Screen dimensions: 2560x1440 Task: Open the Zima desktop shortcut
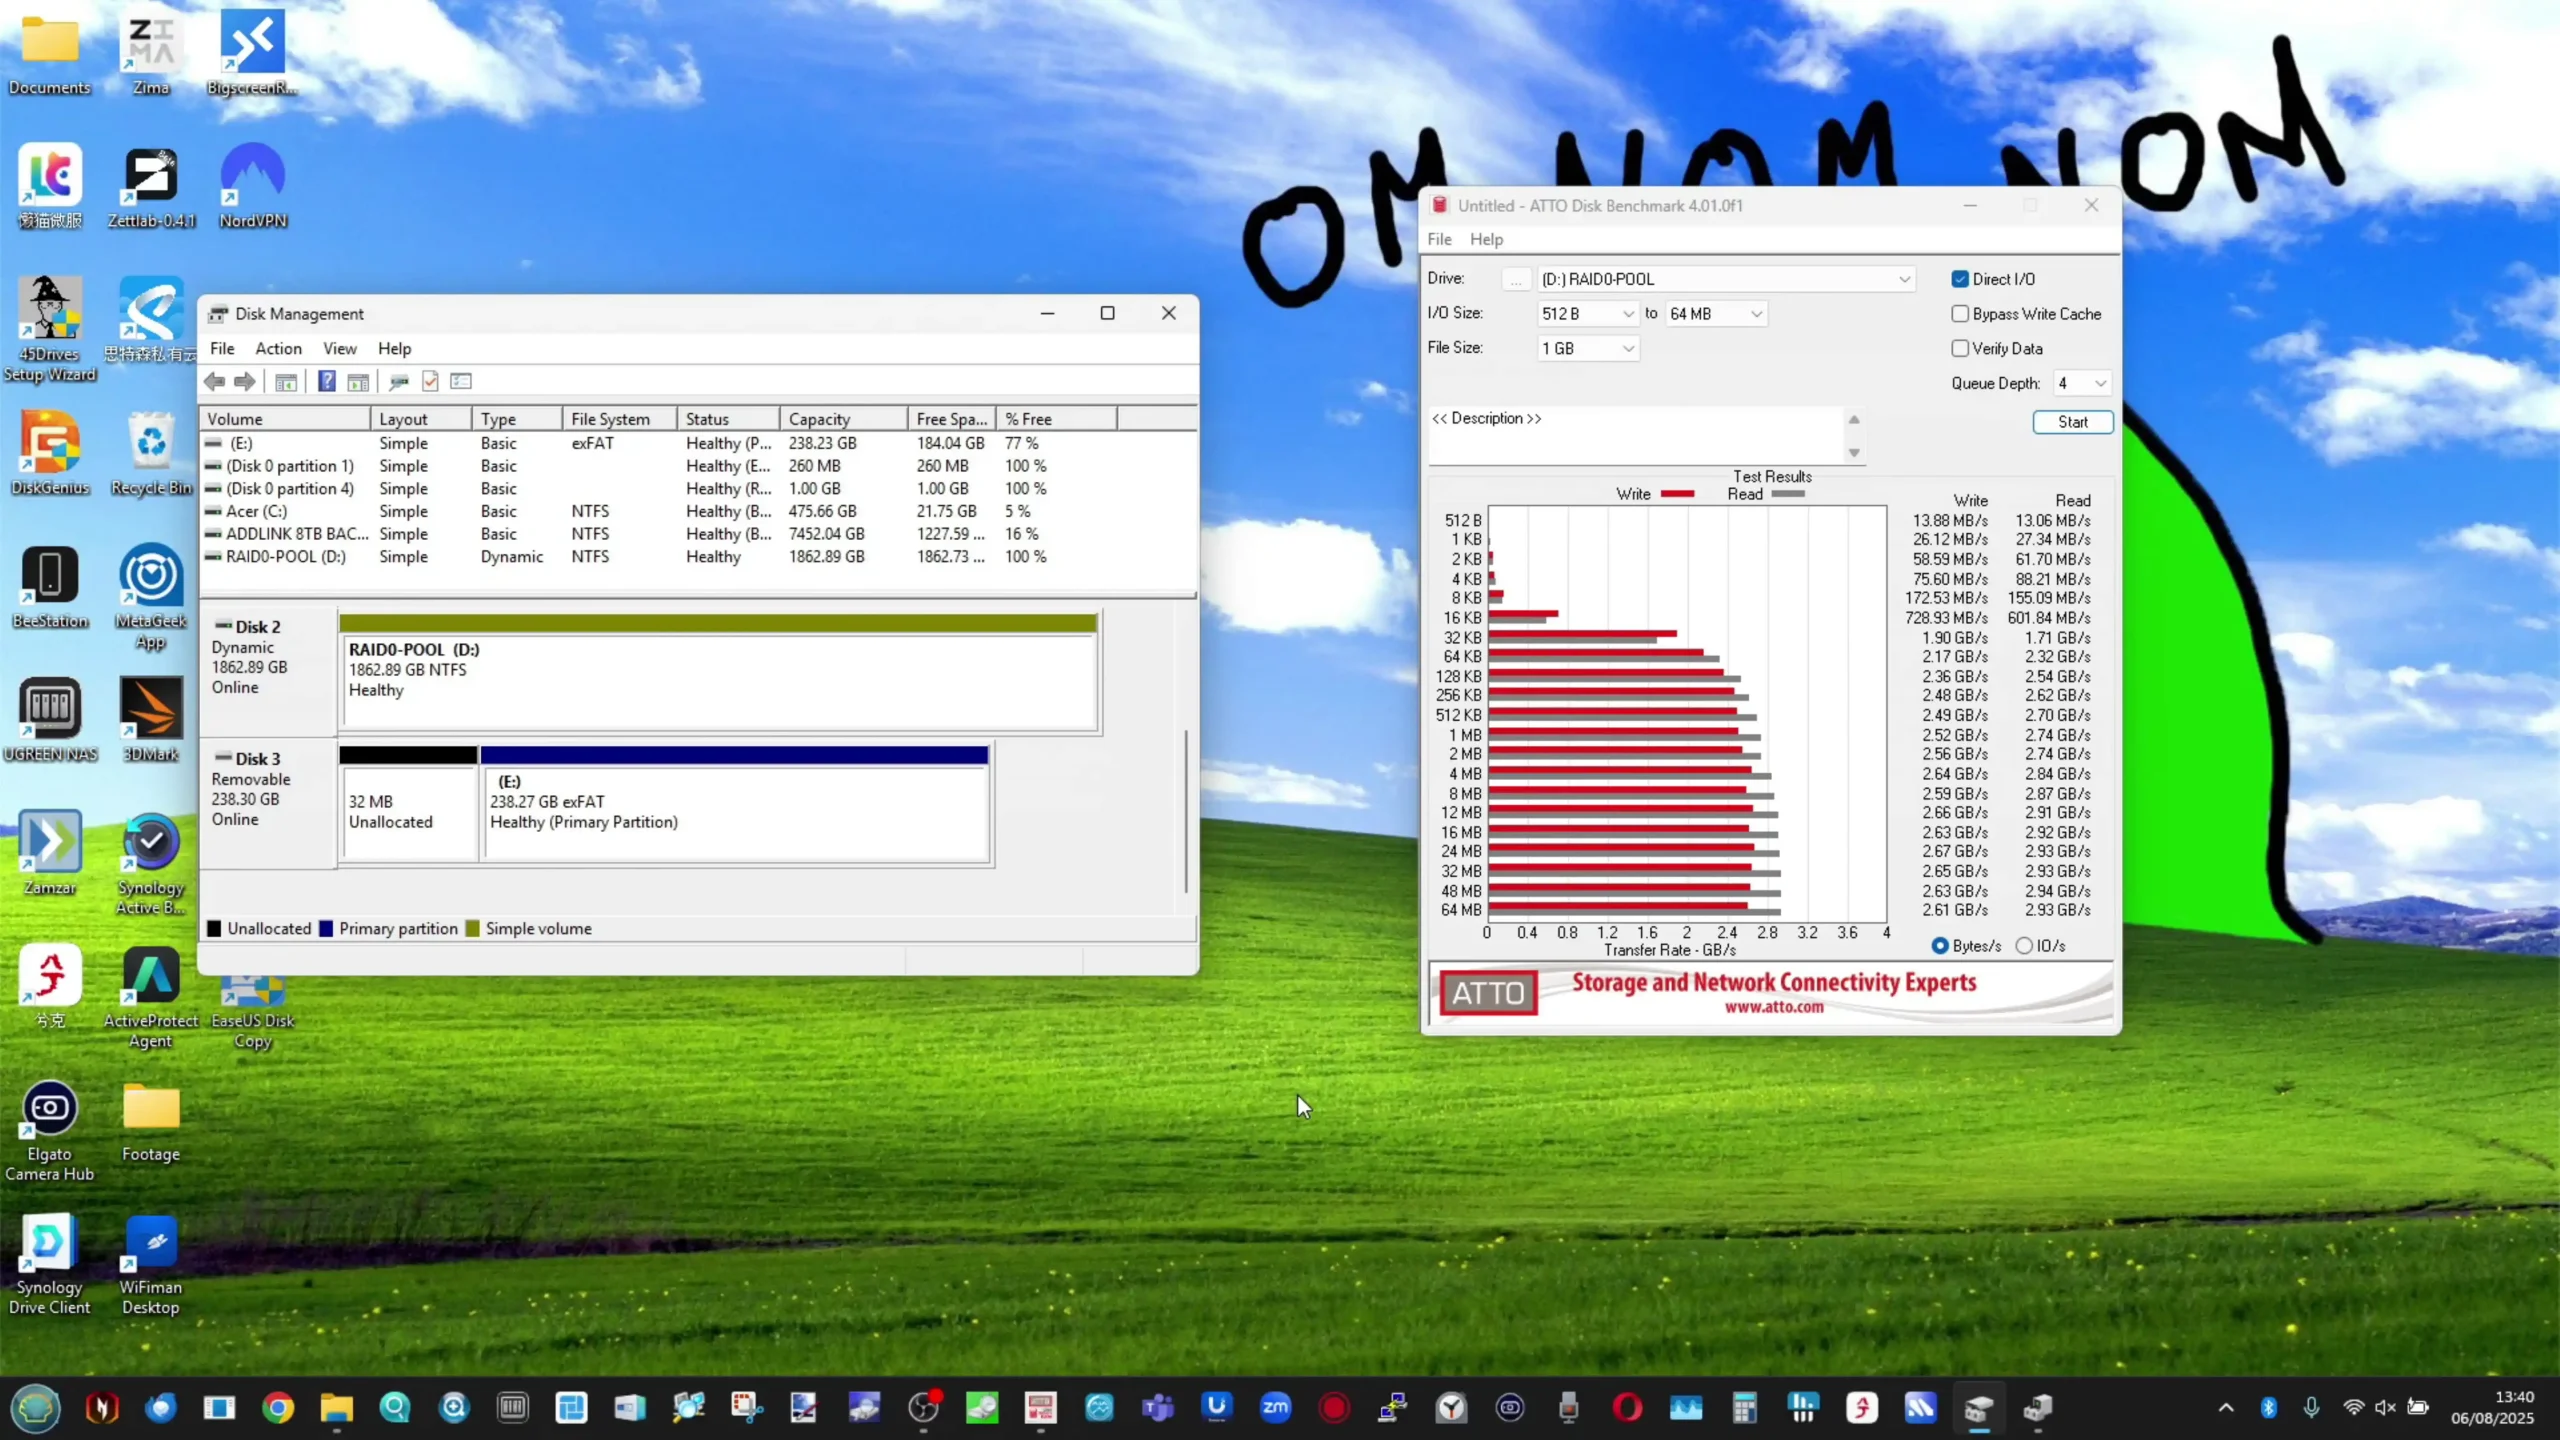(x=151, y=53)
